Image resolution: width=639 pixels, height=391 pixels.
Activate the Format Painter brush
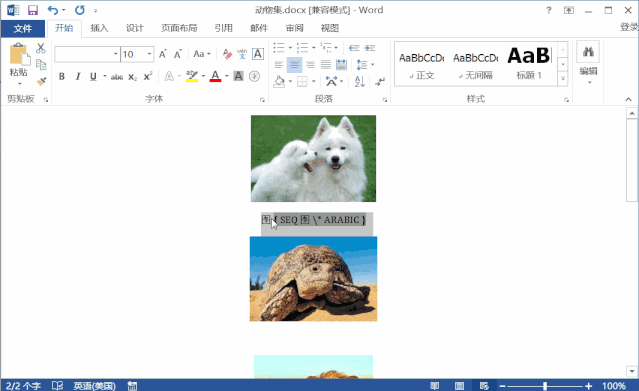[41, 81]
